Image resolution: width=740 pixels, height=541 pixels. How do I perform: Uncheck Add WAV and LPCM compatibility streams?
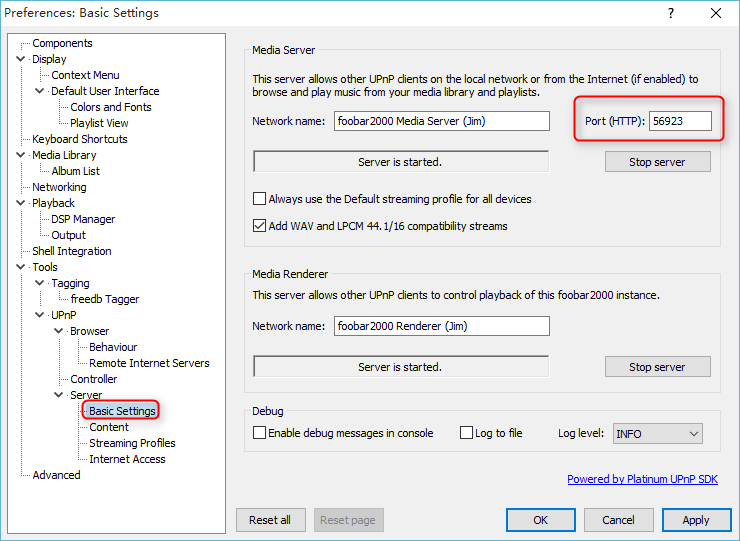[x=259, y=226]
